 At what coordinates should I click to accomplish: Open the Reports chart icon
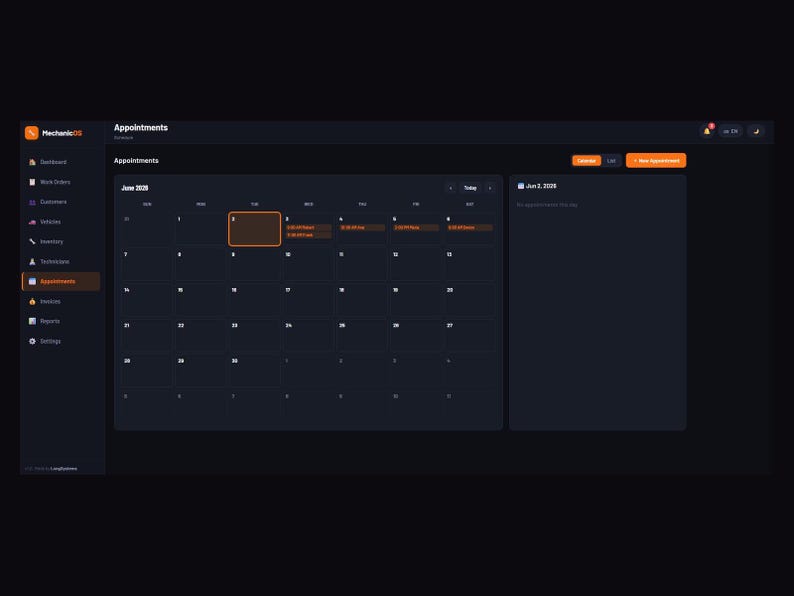(32, 321)
